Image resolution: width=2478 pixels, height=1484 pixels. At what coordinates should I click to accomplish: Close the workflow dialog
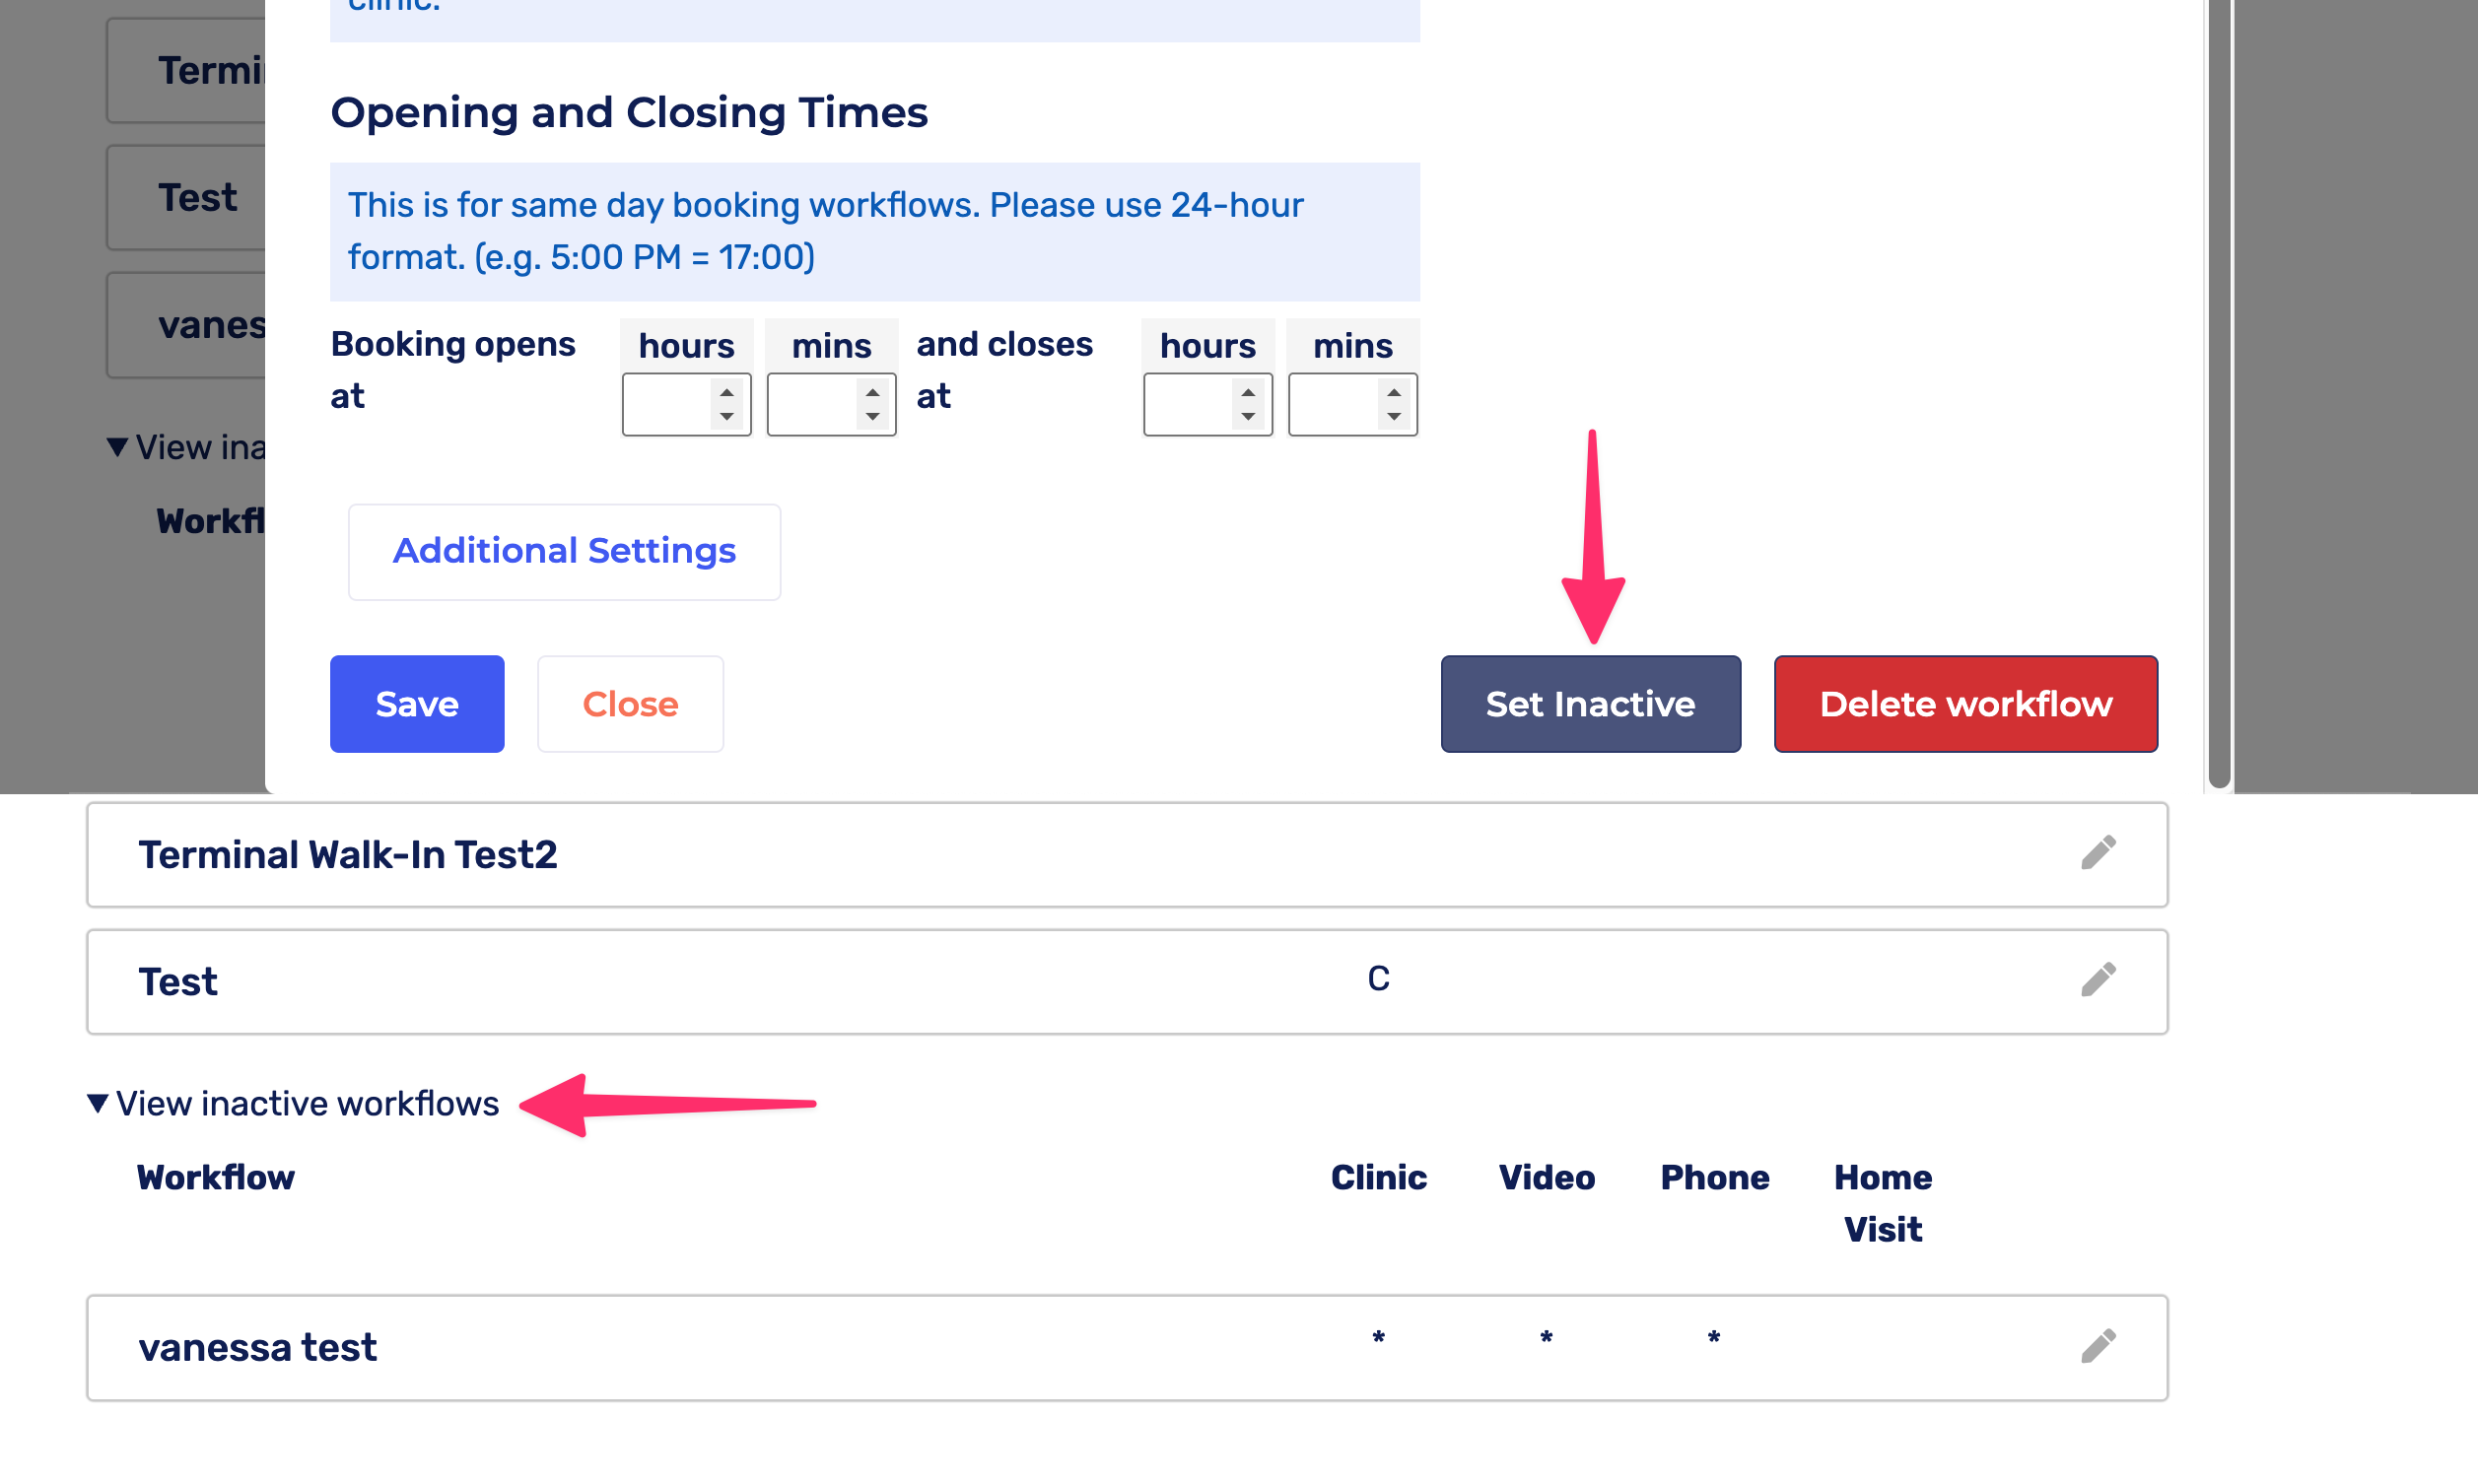pyautogui.click(x=630, y=704)
